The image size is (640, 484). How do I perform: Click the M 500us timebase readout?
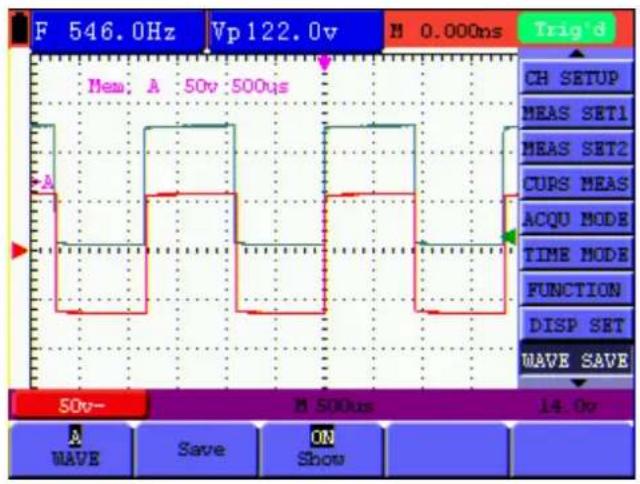(x=334, y=406)
